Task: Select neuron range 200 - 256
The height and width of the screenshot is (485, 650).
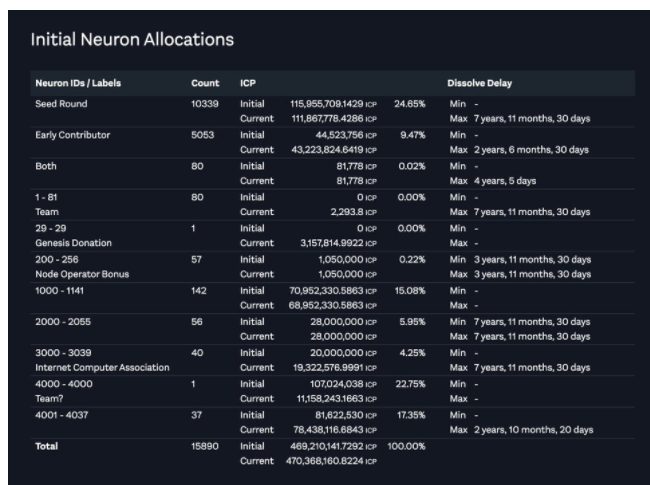Action: 57,259
